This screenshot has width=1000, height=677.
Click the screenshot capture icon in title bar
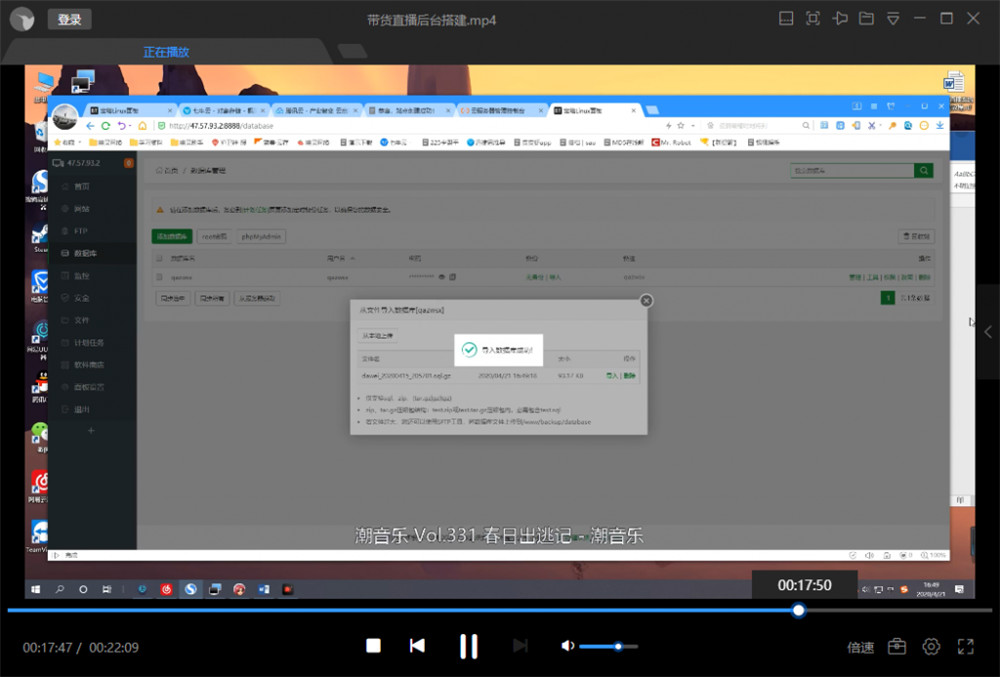point(813,19)
